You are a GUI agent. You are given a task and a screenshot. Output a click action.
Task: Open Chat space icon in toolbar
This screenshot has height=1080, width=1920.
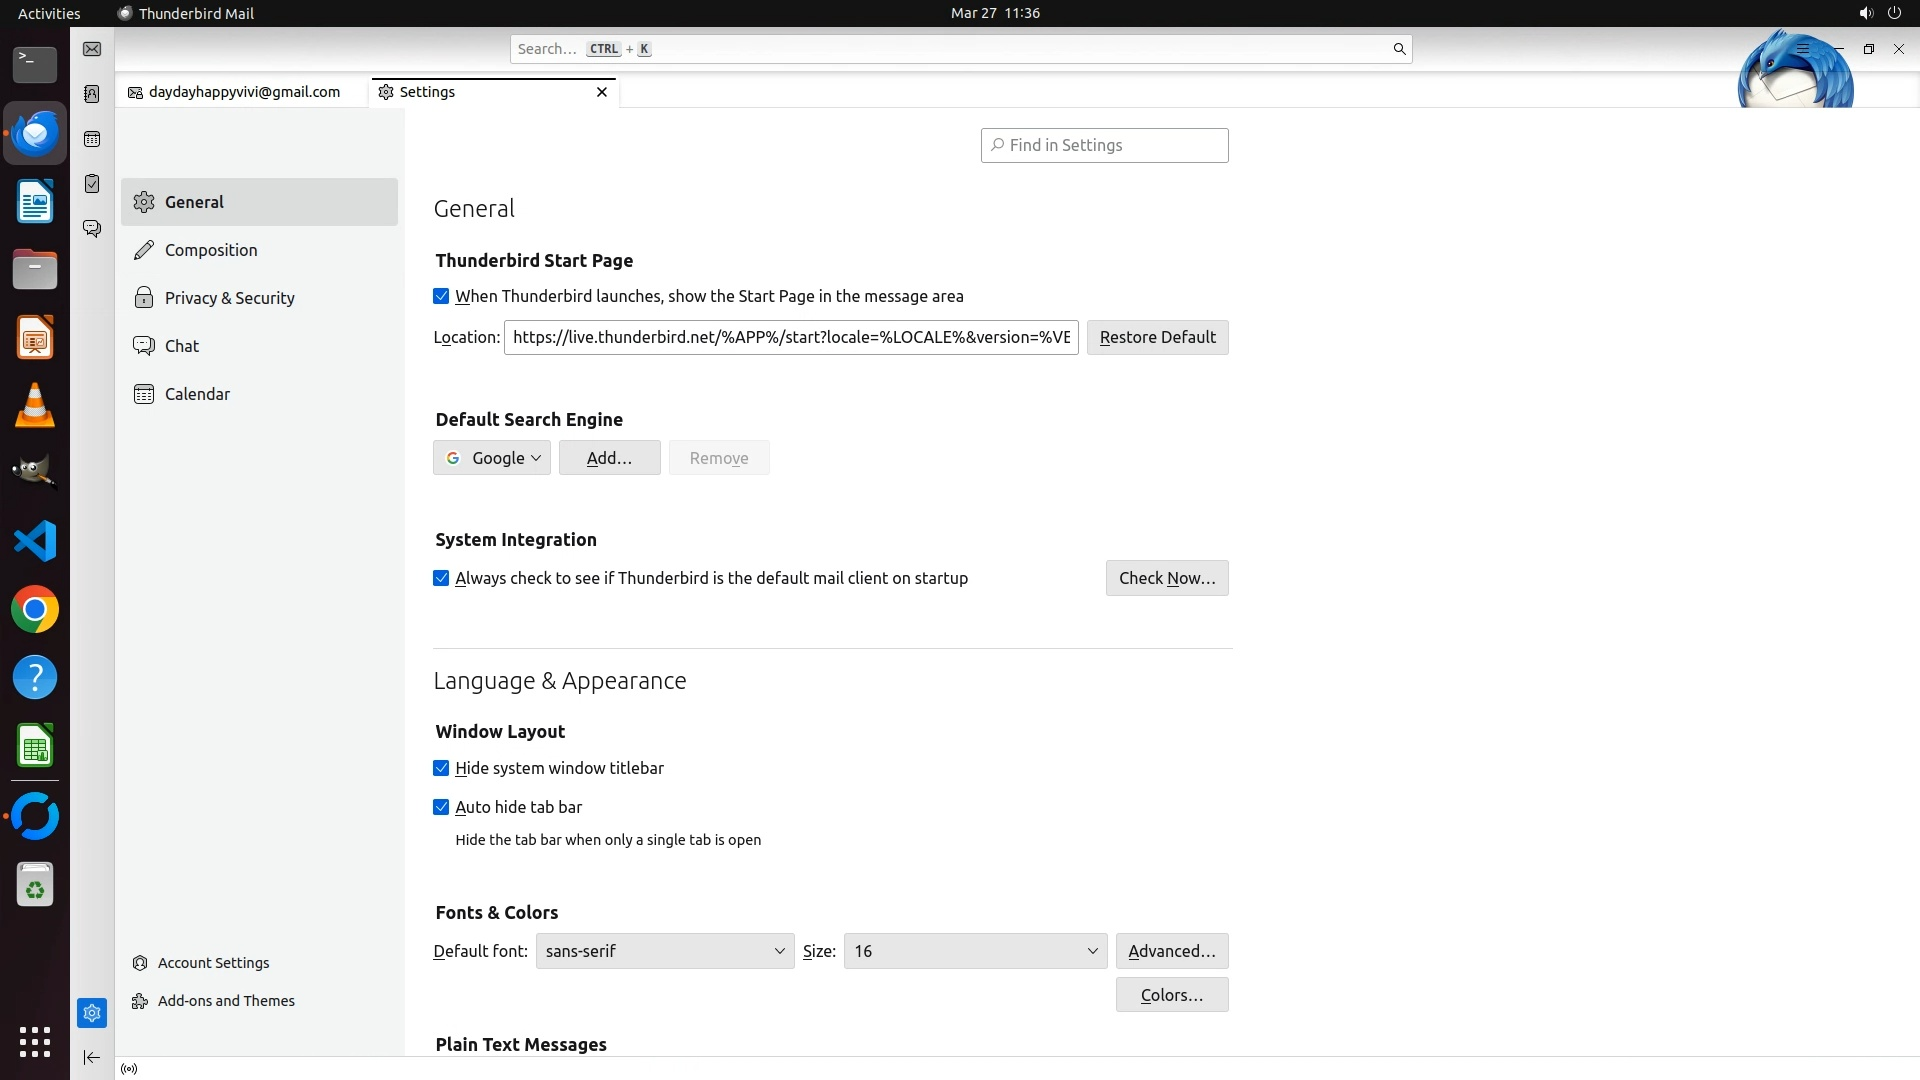point(92,229)
